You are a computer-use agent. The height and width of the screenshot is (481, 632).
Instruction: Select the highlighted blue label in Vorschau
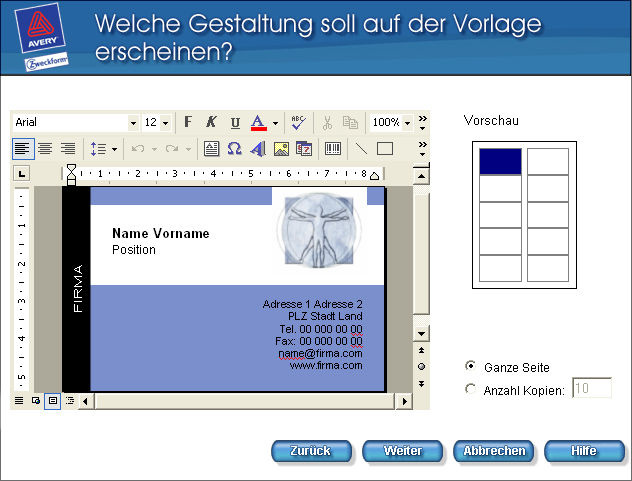[500, 161]
